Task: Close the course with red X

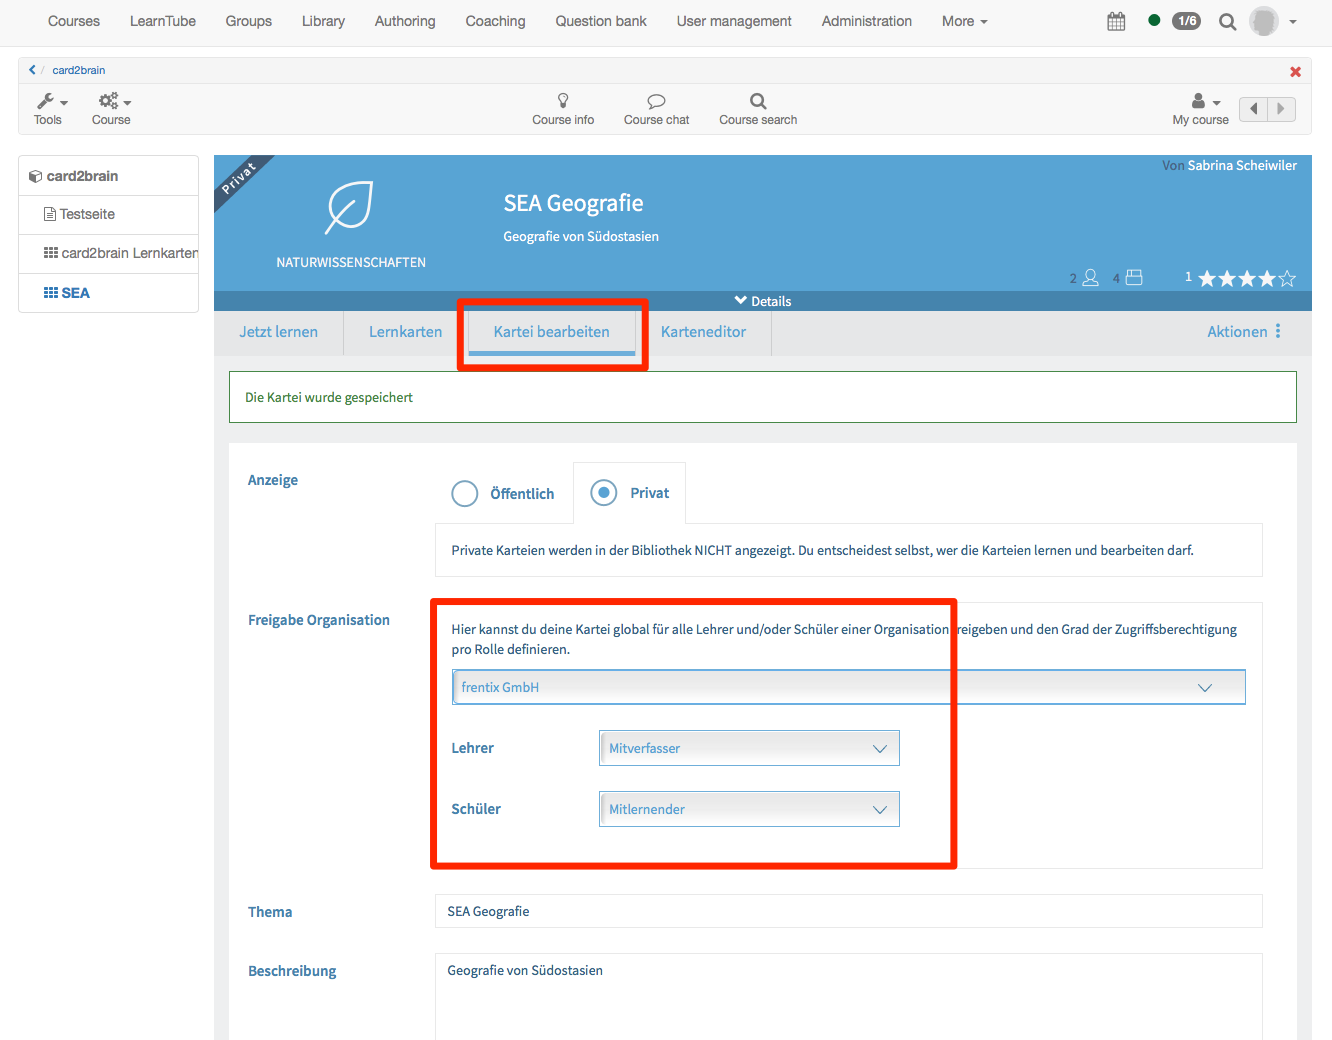Action: tap(1295, 71)
